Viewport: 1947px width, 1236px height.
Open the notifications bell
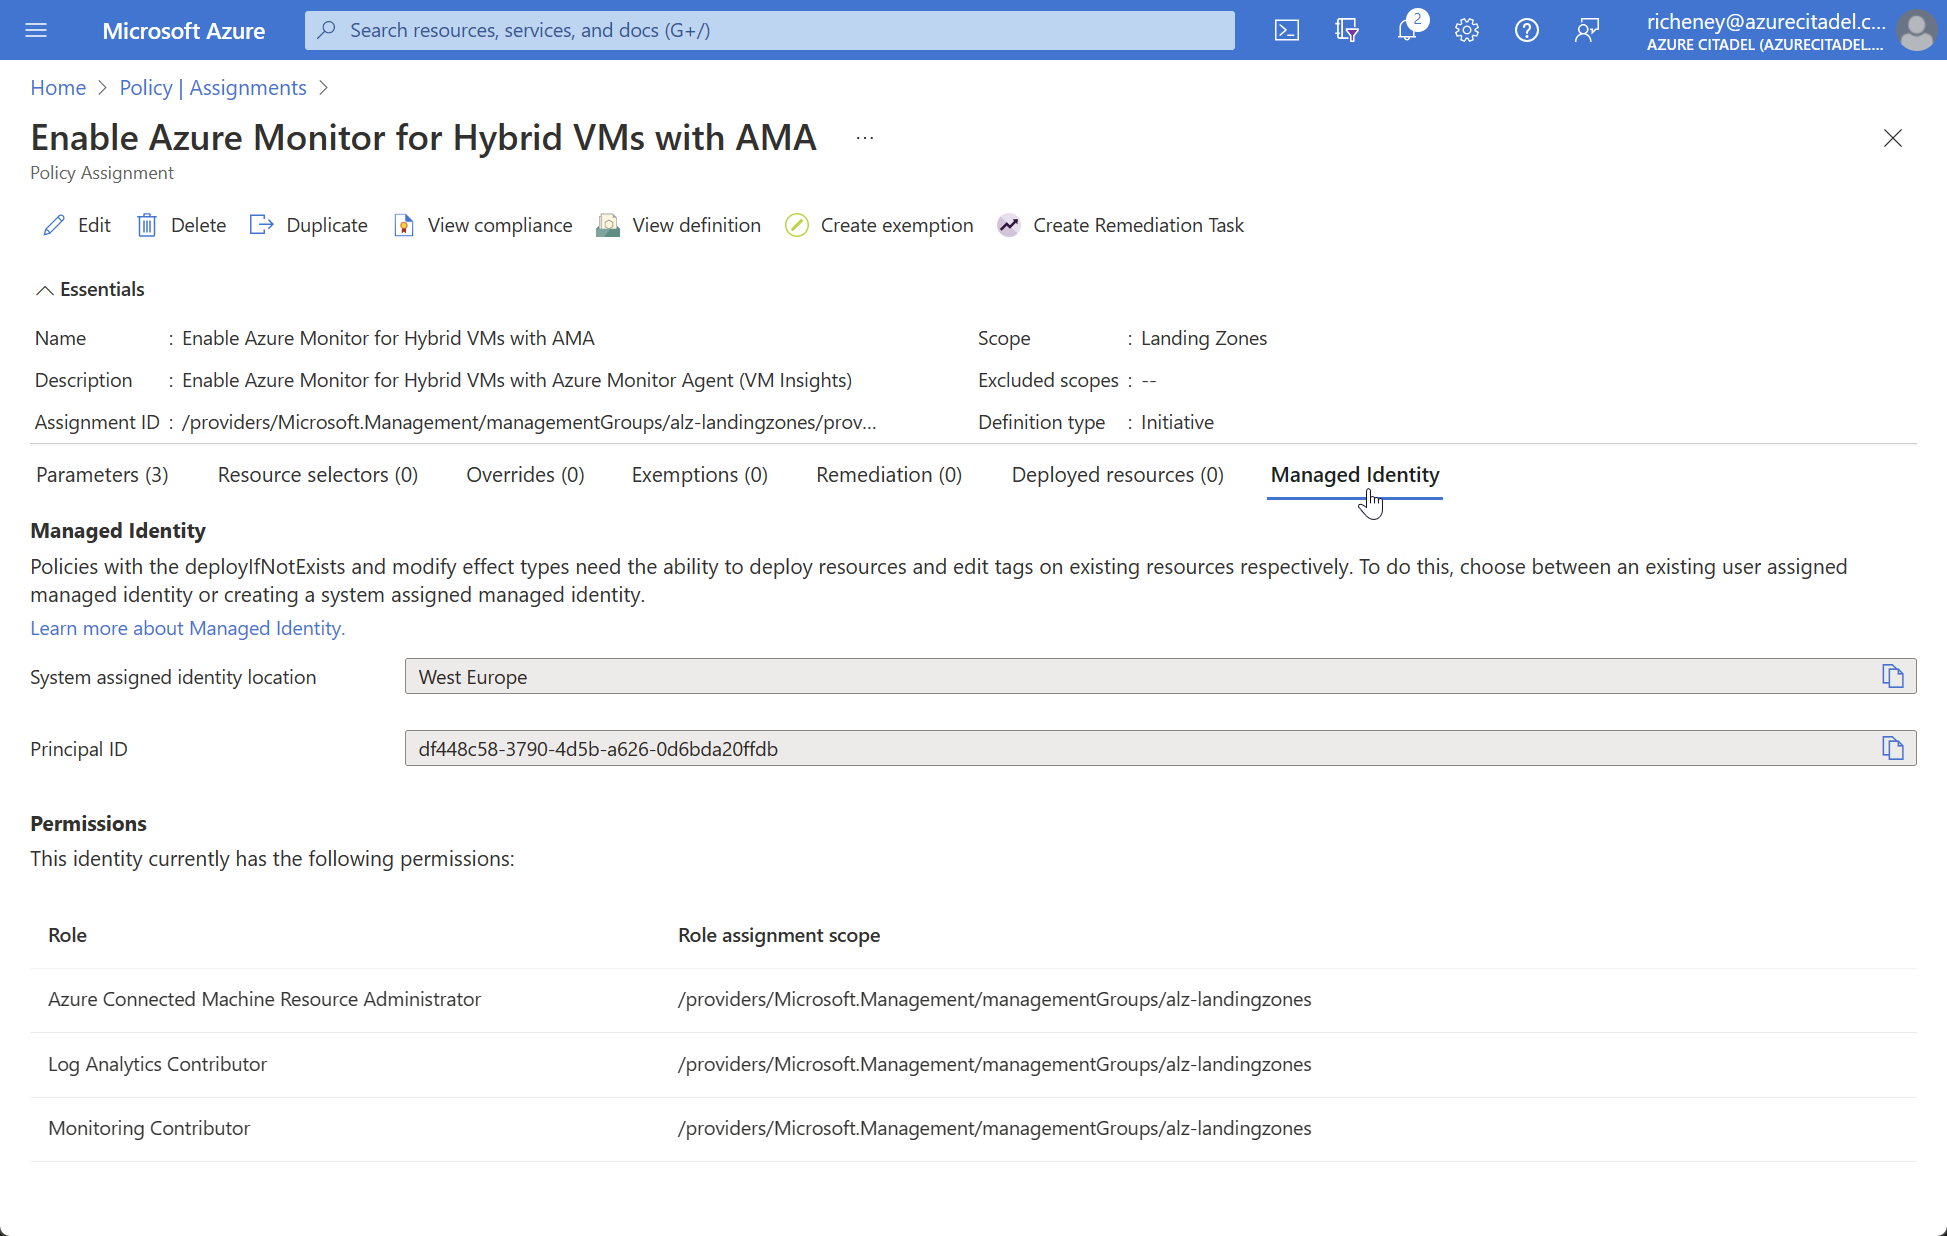[1407, 30]
